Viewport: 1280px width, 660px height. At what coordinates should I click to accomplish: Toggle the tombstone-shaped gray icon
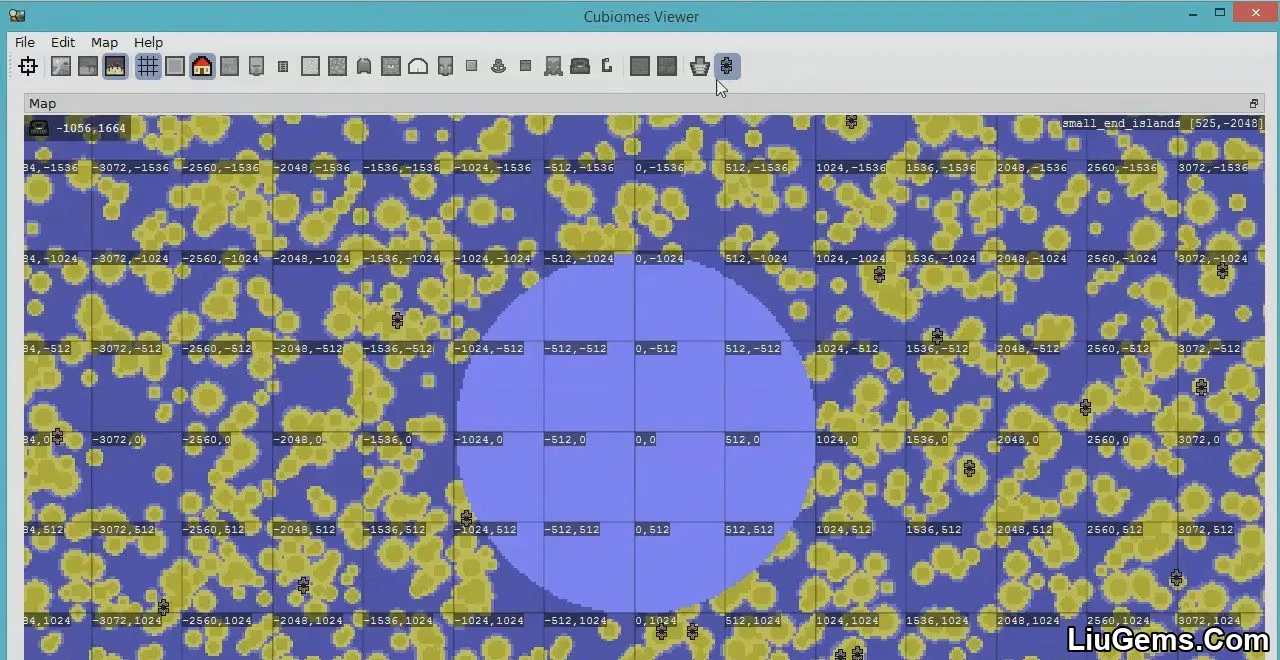pos(364,67)
